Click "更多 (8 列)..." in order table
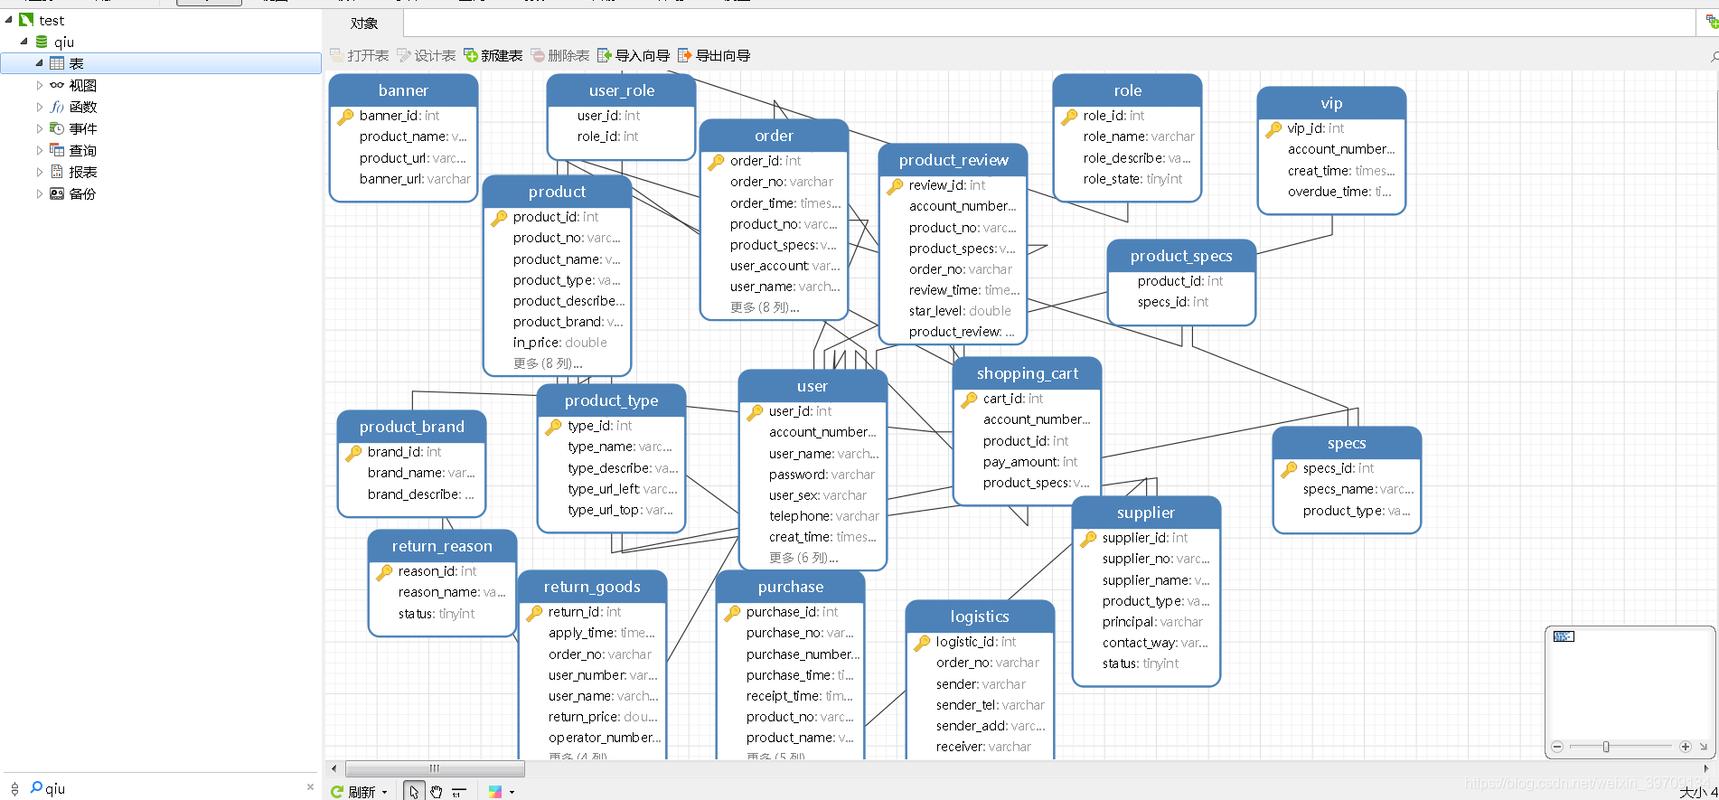This screenshot has width=1719, height=800. click(x=764, y=308)
